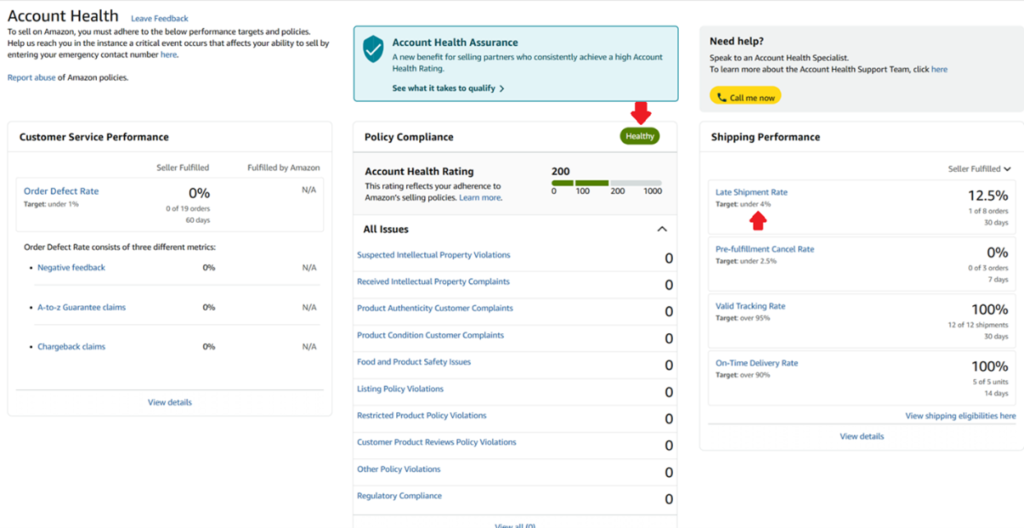
Task: View details under Customer Service Performance
Action: point(170,402)
